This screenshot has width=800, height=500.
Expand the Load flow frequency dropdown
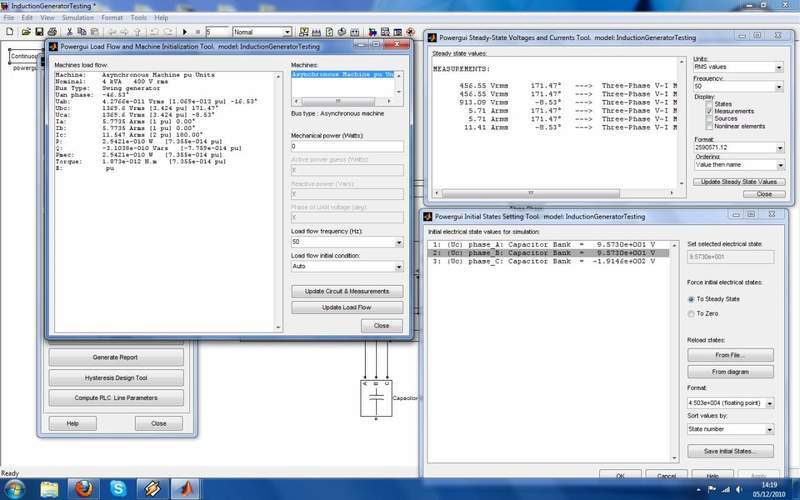point(346,241)
